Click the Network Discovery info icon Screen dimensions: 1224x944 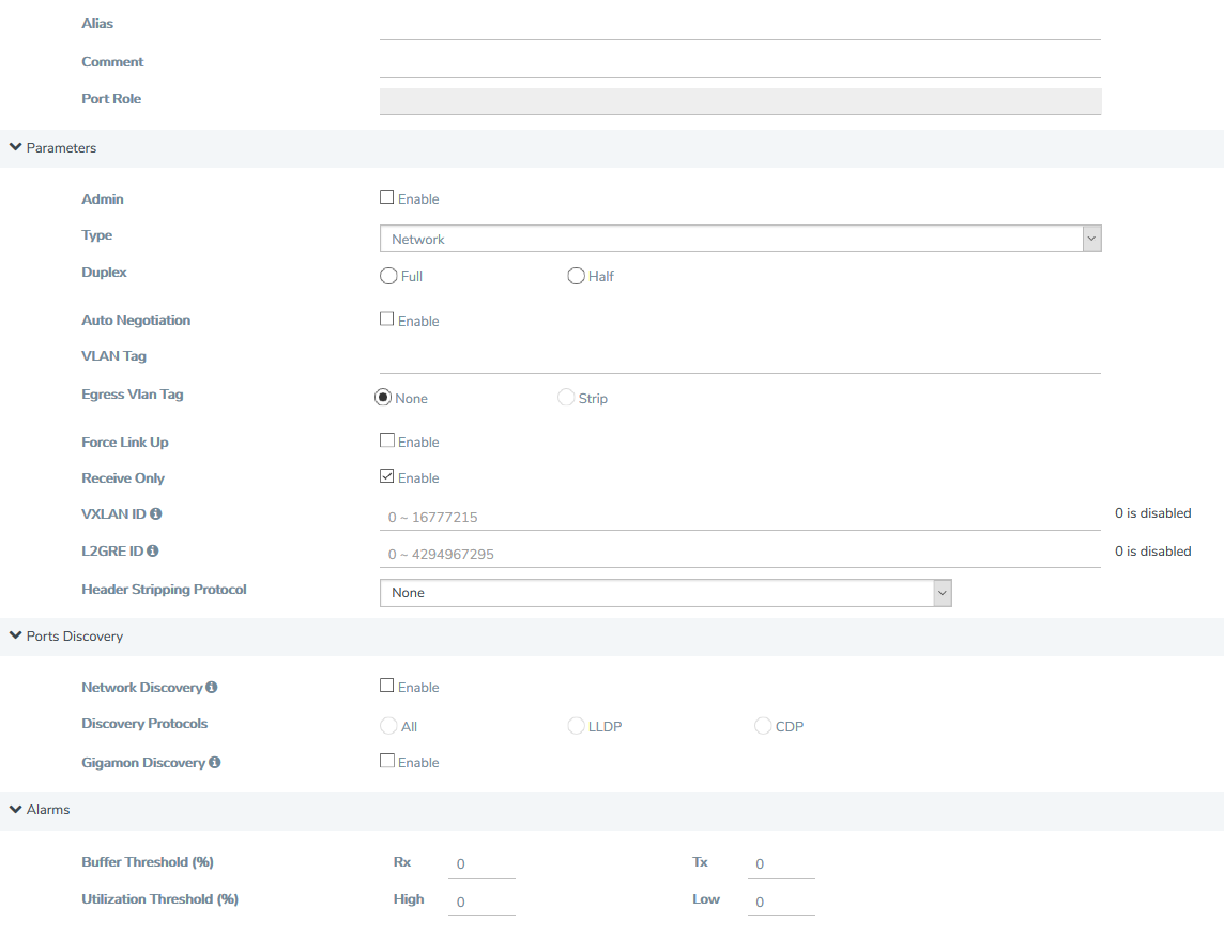click(x=212, y=687)
